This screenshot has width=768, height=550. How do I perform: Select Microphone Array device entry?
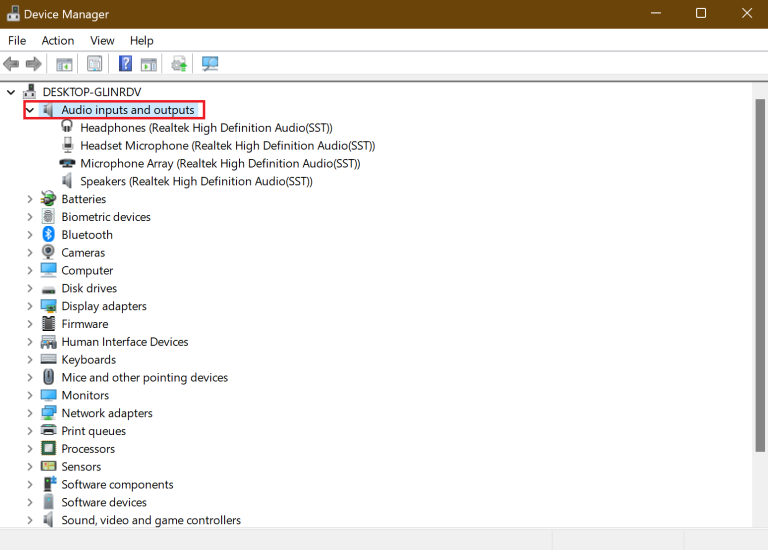[x=219, y=163]
